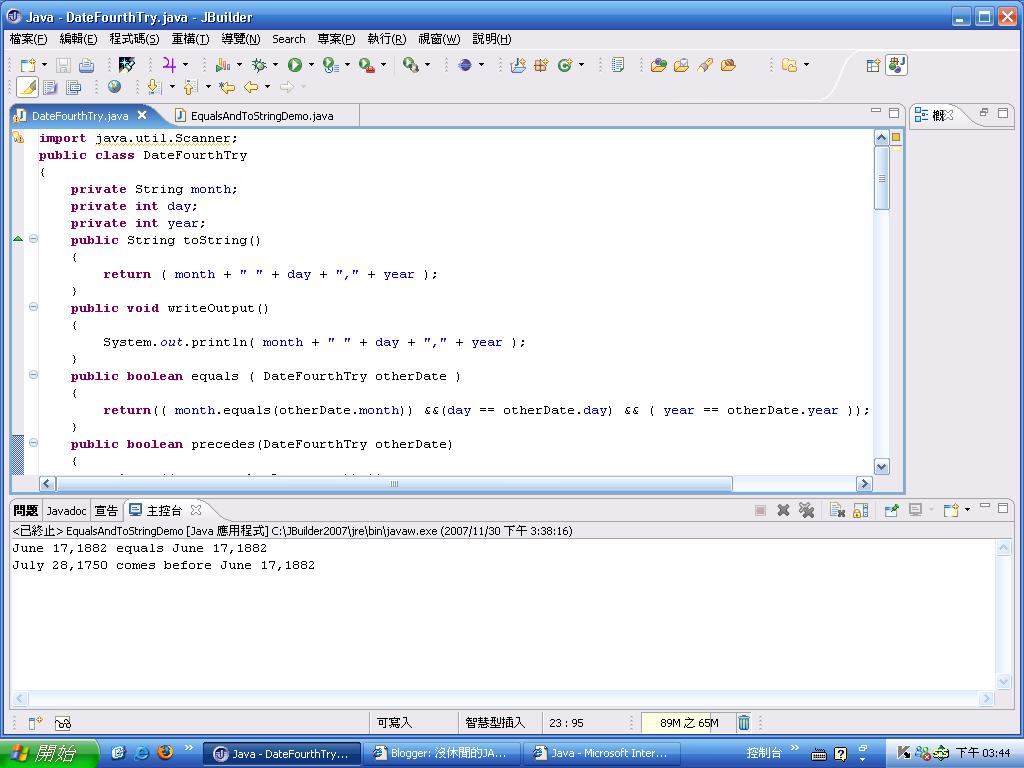Click the 開始 Start button
1024x768 pixels.
click(x=48, y=754)
